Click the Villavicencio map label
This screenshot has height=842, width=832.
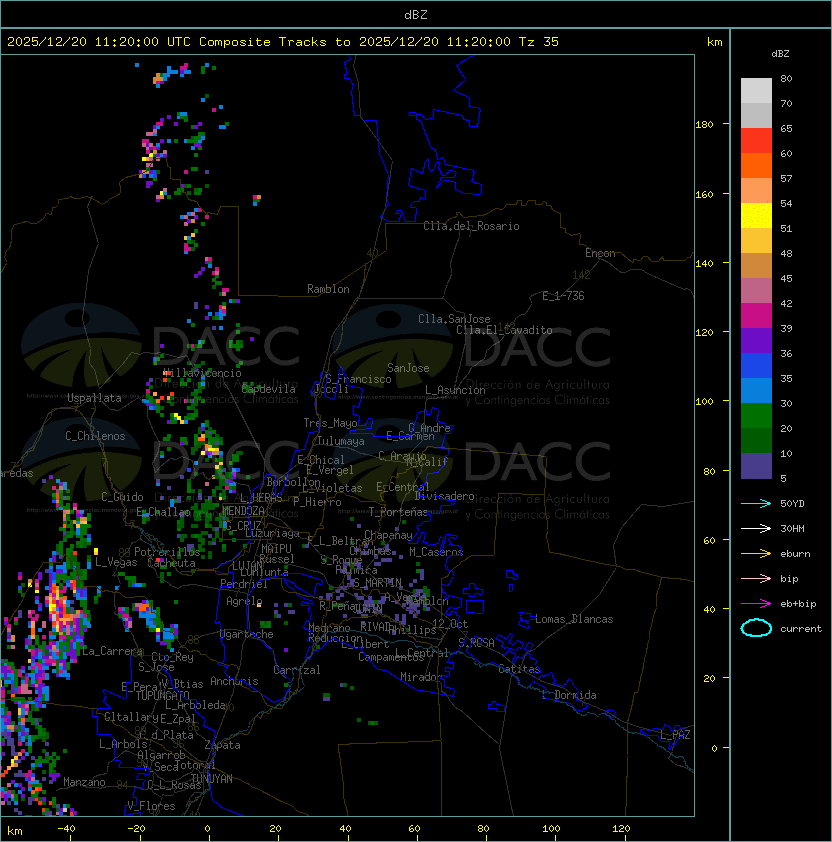point(202,373)
